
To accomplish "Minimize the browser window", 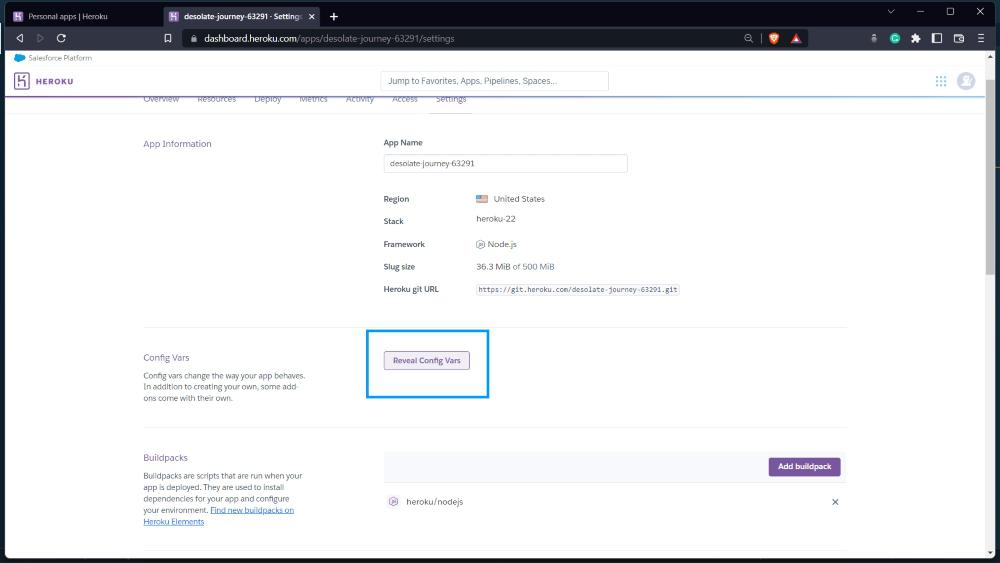I will [x=920, y=11].
